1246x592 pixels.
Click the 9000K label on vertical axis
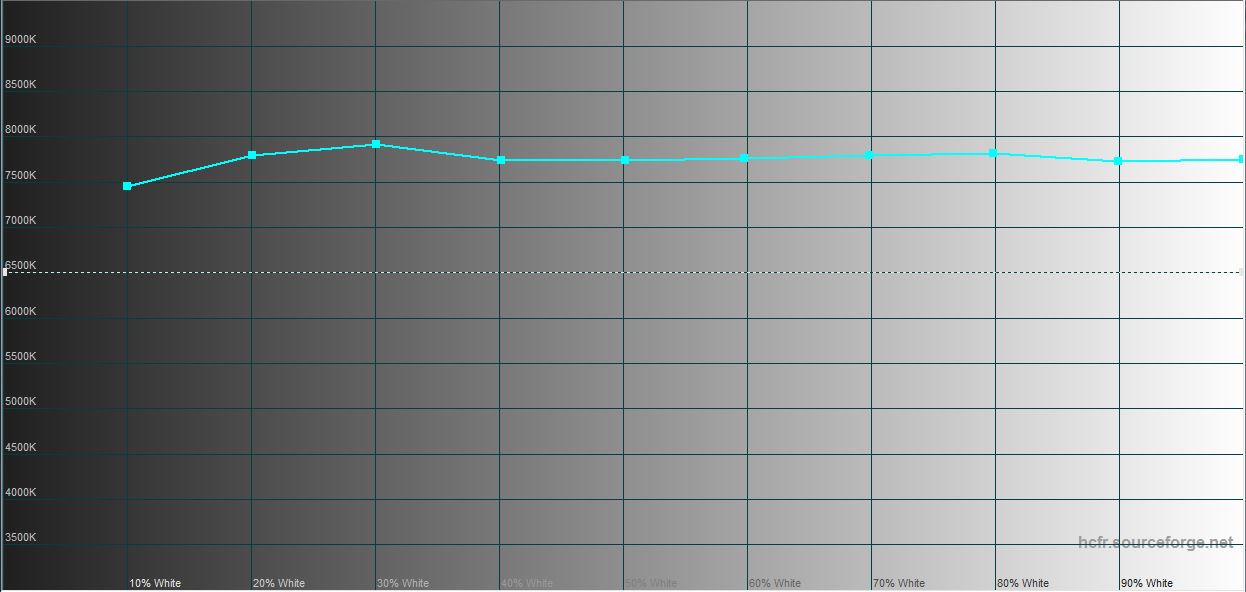coord(21,39)
